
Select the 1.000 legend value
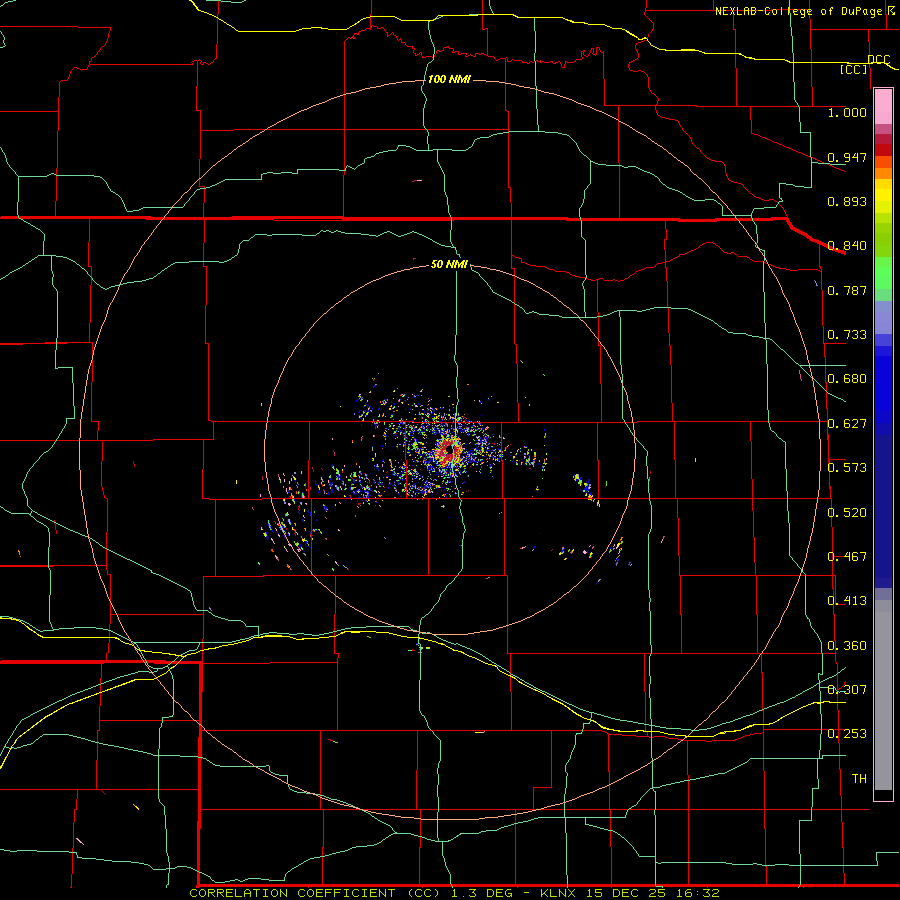pyautogui.click(x=847, y=112)
